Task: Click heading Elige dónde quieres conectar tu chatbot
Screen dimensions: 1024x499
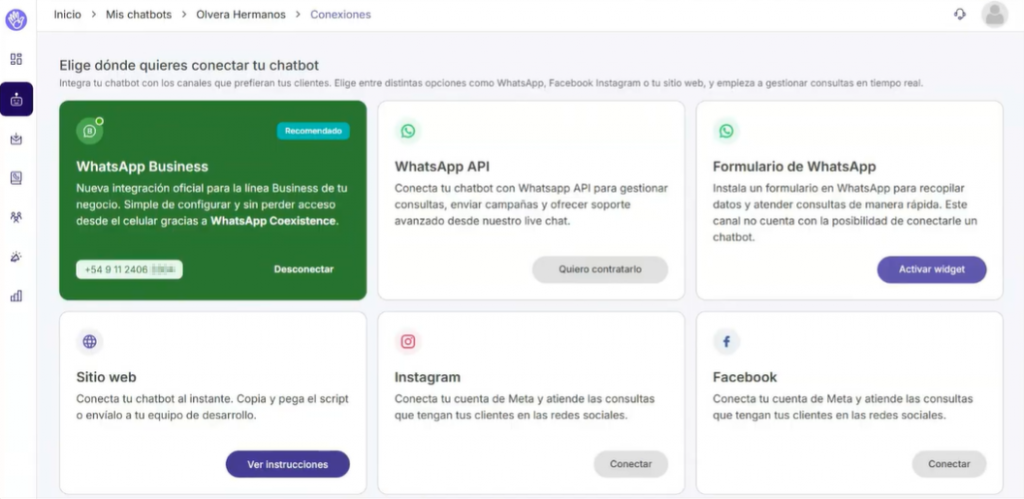Action: coord(189,65)
